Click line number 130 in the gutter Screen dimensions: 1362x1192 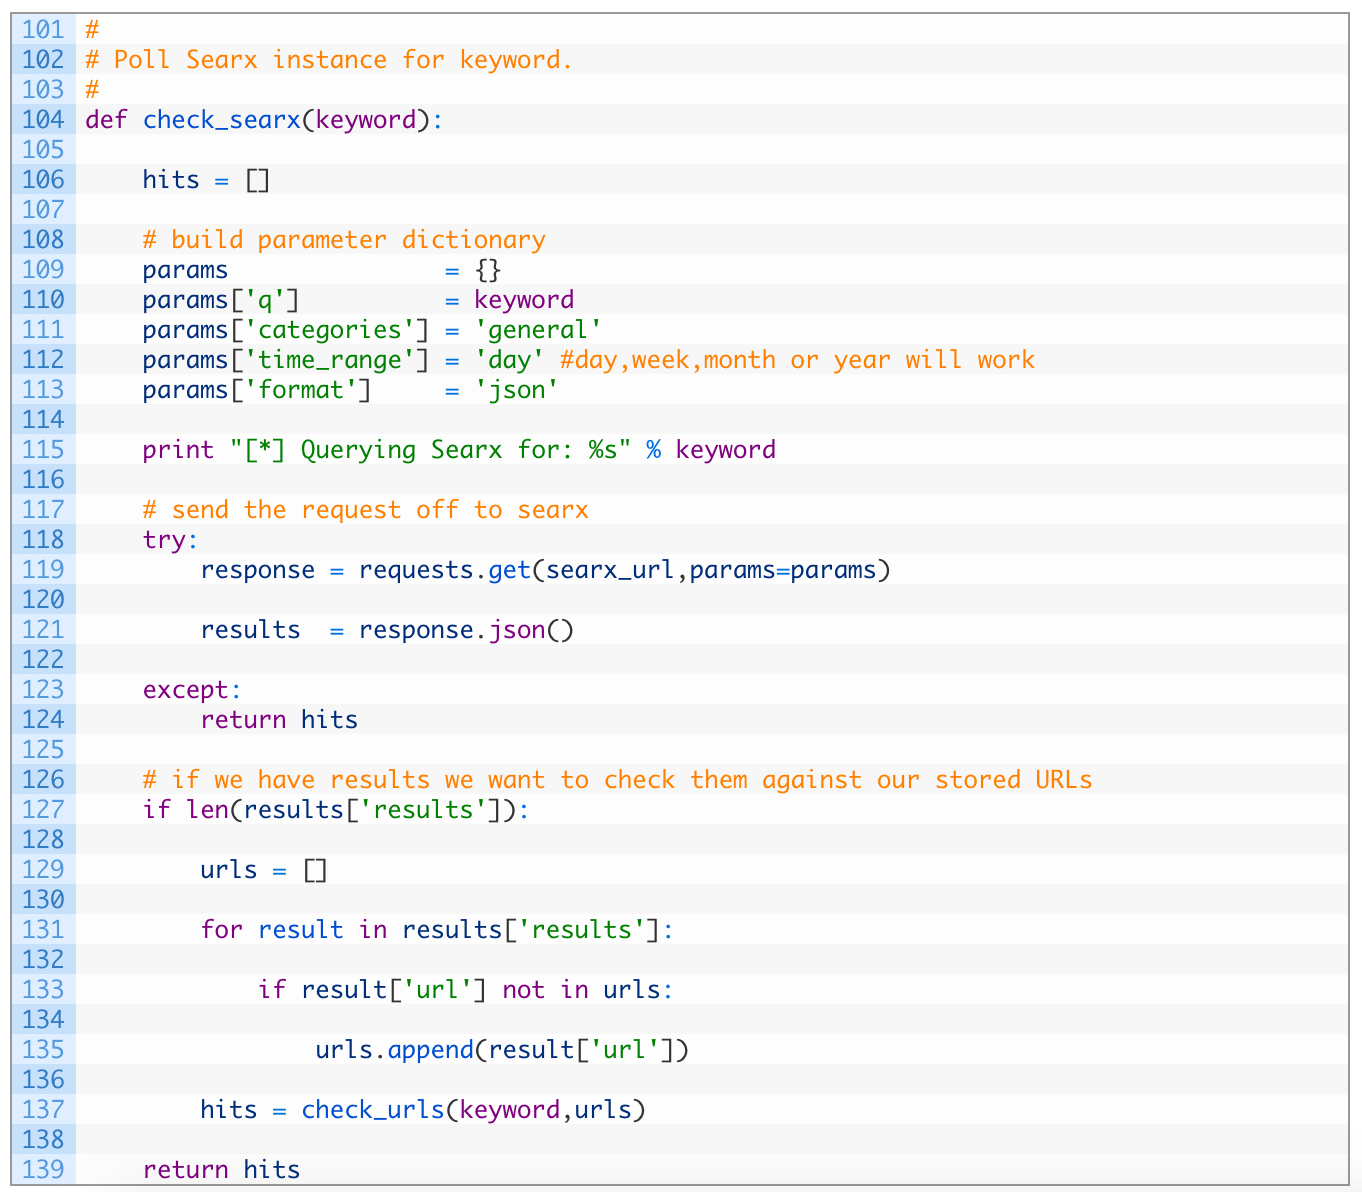click(x=43, y=900)
